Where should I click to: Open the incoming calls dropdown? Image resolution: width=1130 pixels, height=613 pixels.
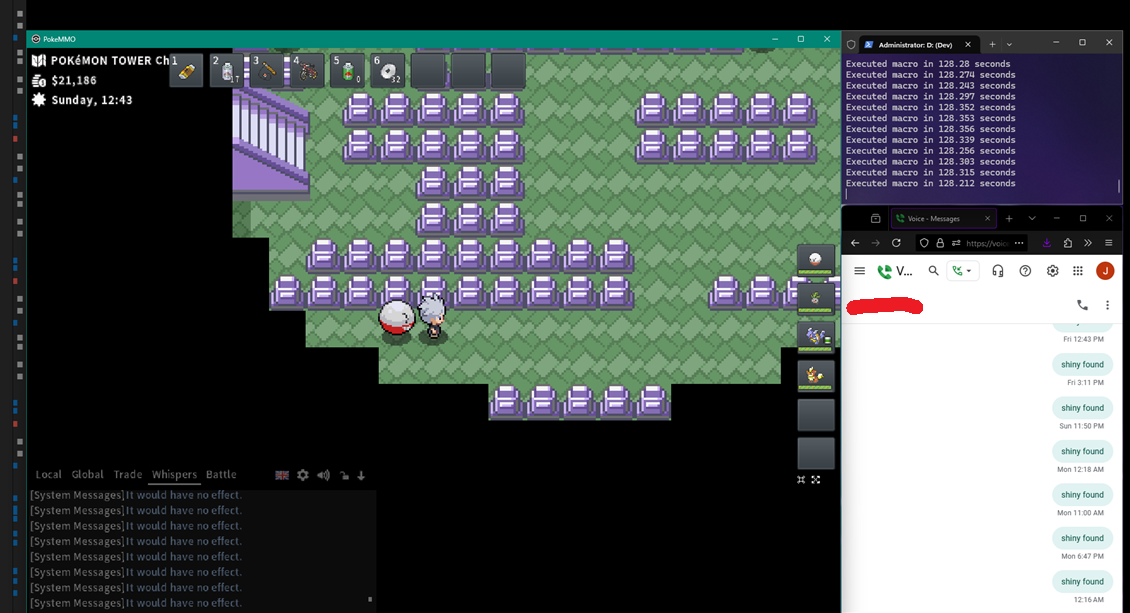pos(962,271)
